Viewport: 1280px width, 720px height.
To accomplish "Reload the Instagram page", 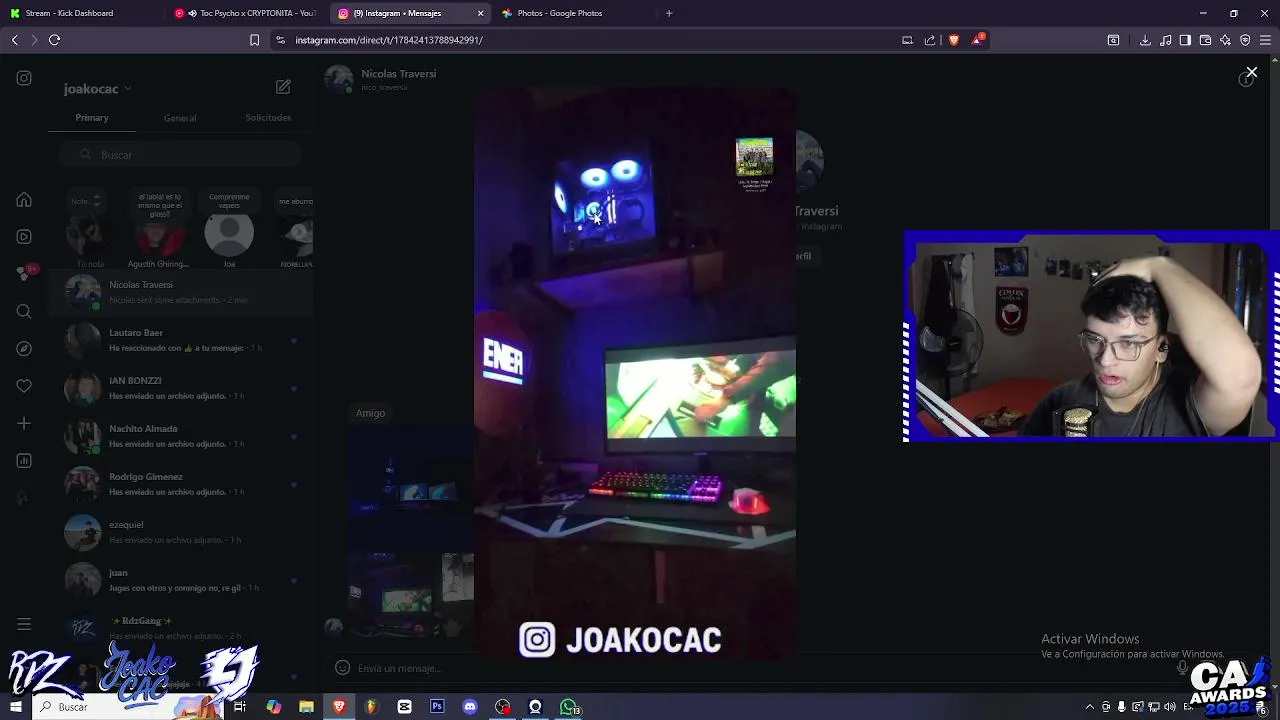I will 55,40.
